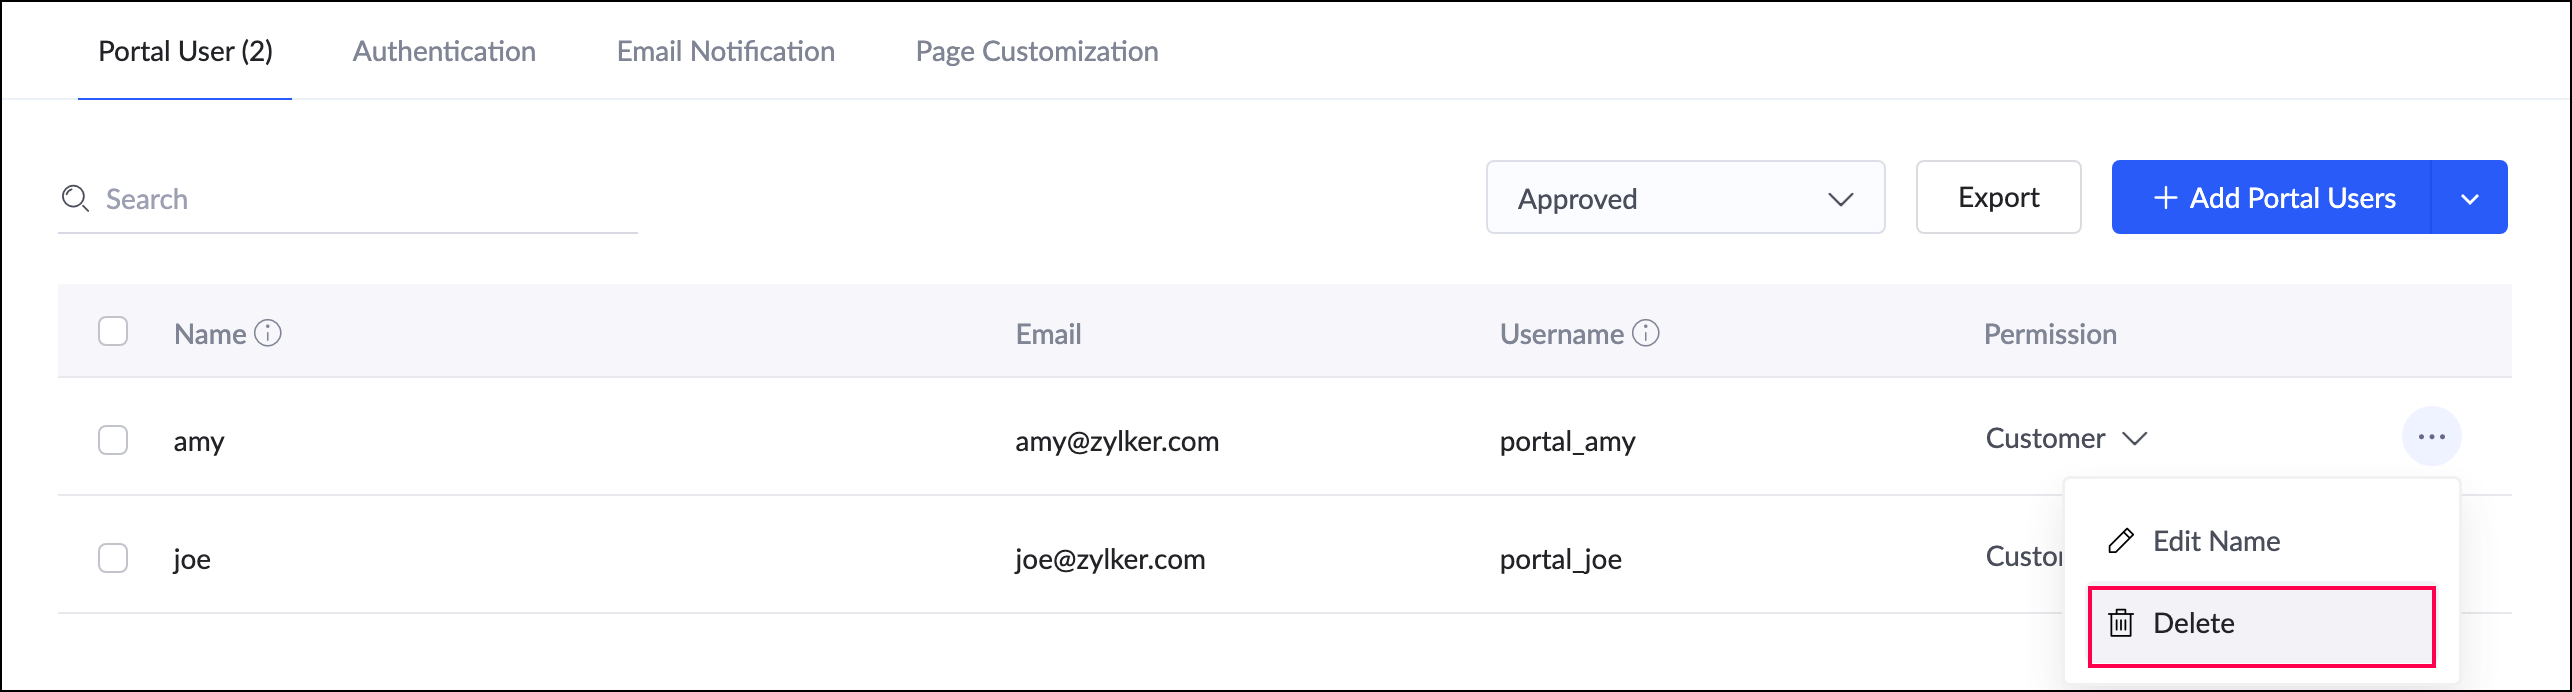Expand the Add Portal Users arrow dropdown
This screenshot has width=2572, height=692.
tap(2469, 198)
